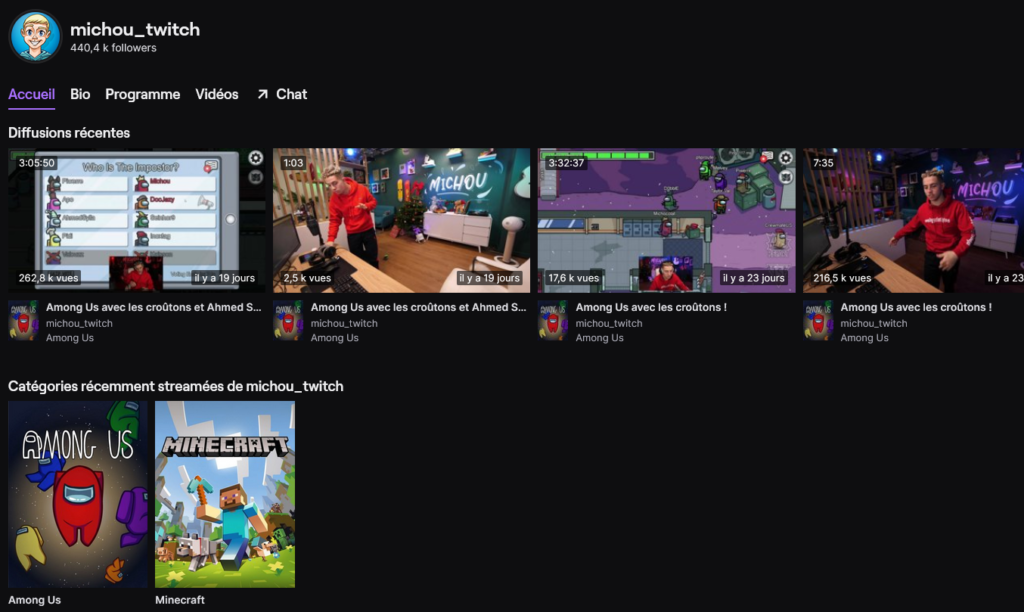
Task: Open the michou_twitch profile avatar
Action: [35, 36]
